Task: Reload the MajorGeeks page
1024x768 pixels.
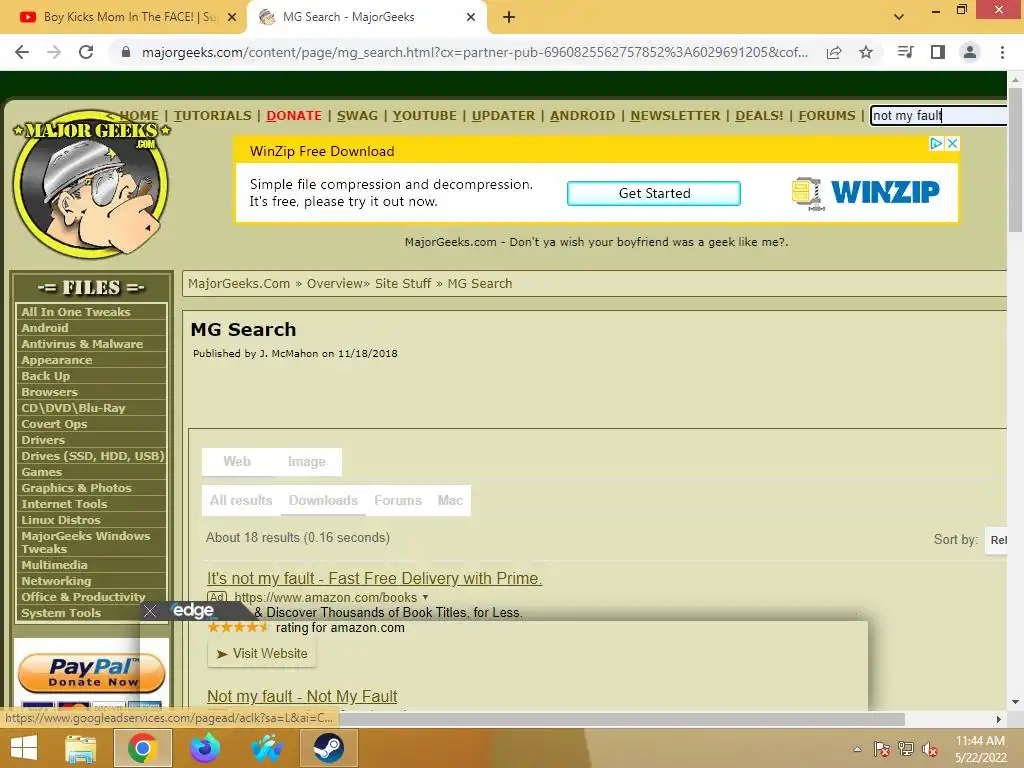Action: [86, 52]
